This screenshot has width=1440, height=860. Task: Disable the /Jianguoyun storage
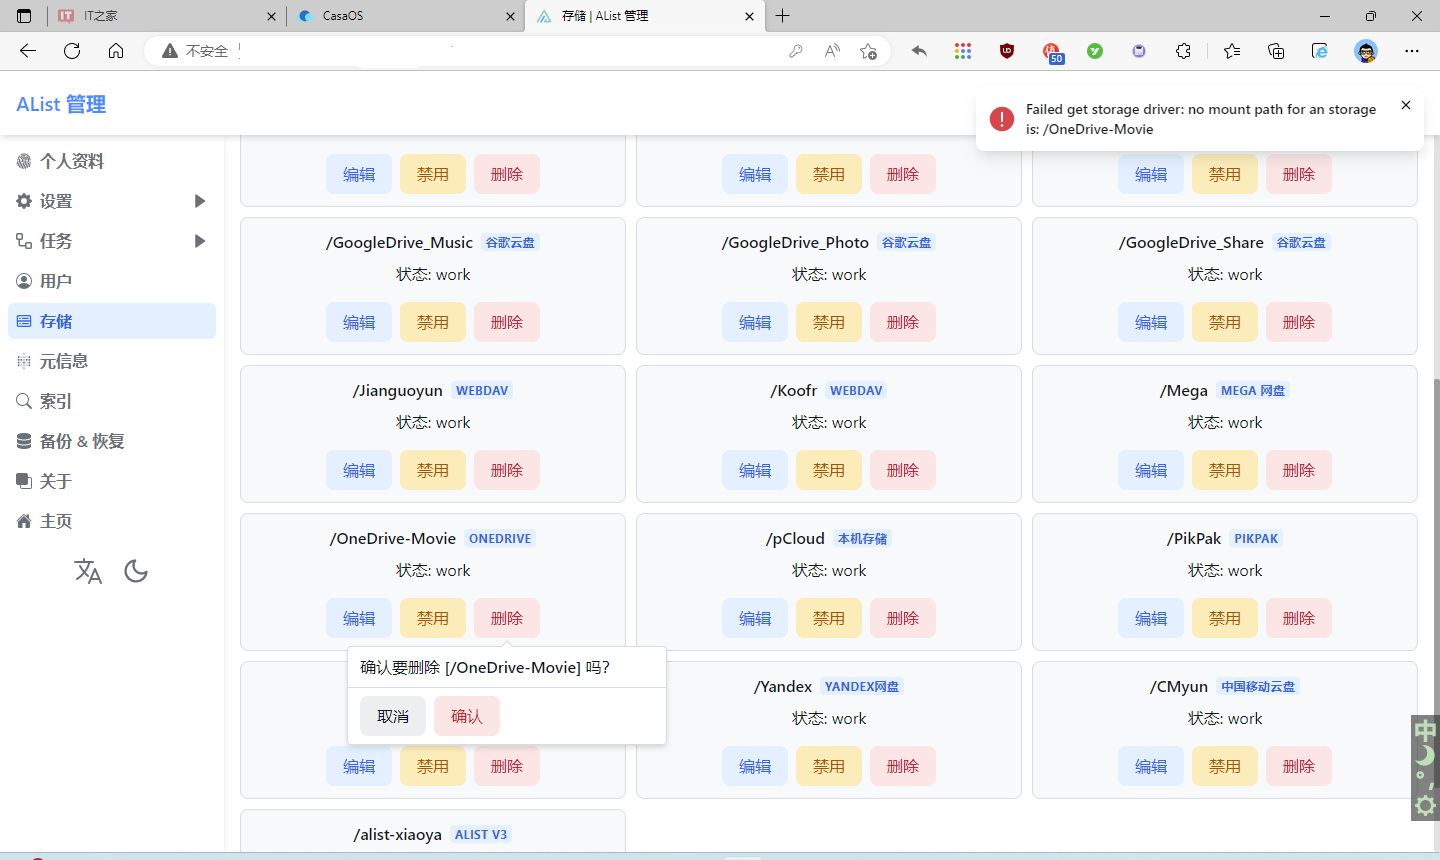pyautogui.click(x=432, y=469)
